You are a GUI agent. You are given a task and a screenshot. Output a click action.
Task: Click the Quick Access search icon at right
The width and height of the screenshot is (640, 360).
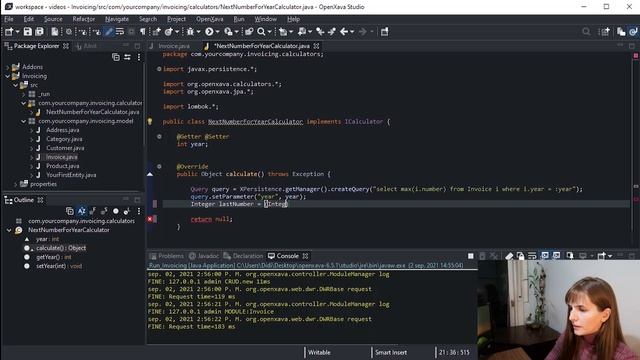point(586,31)
